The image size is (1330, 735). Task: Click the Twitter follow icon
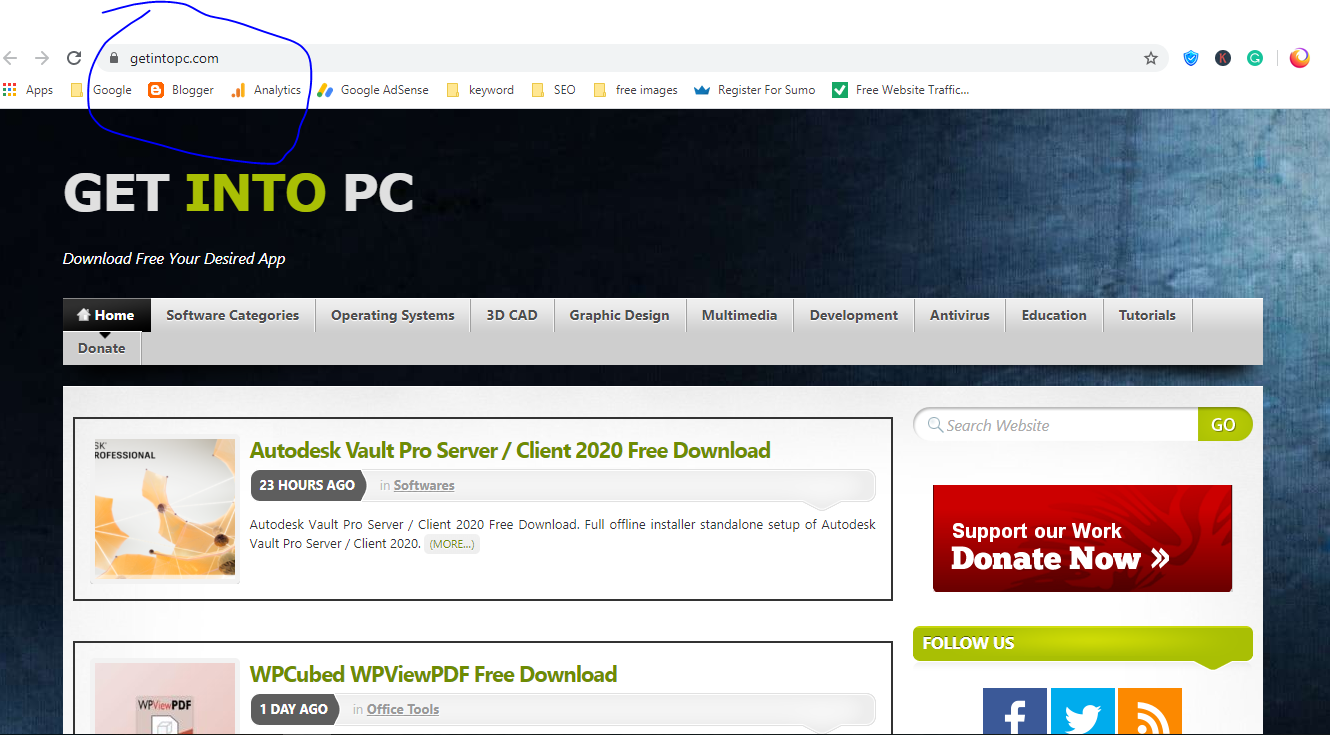coord(1082,711)
